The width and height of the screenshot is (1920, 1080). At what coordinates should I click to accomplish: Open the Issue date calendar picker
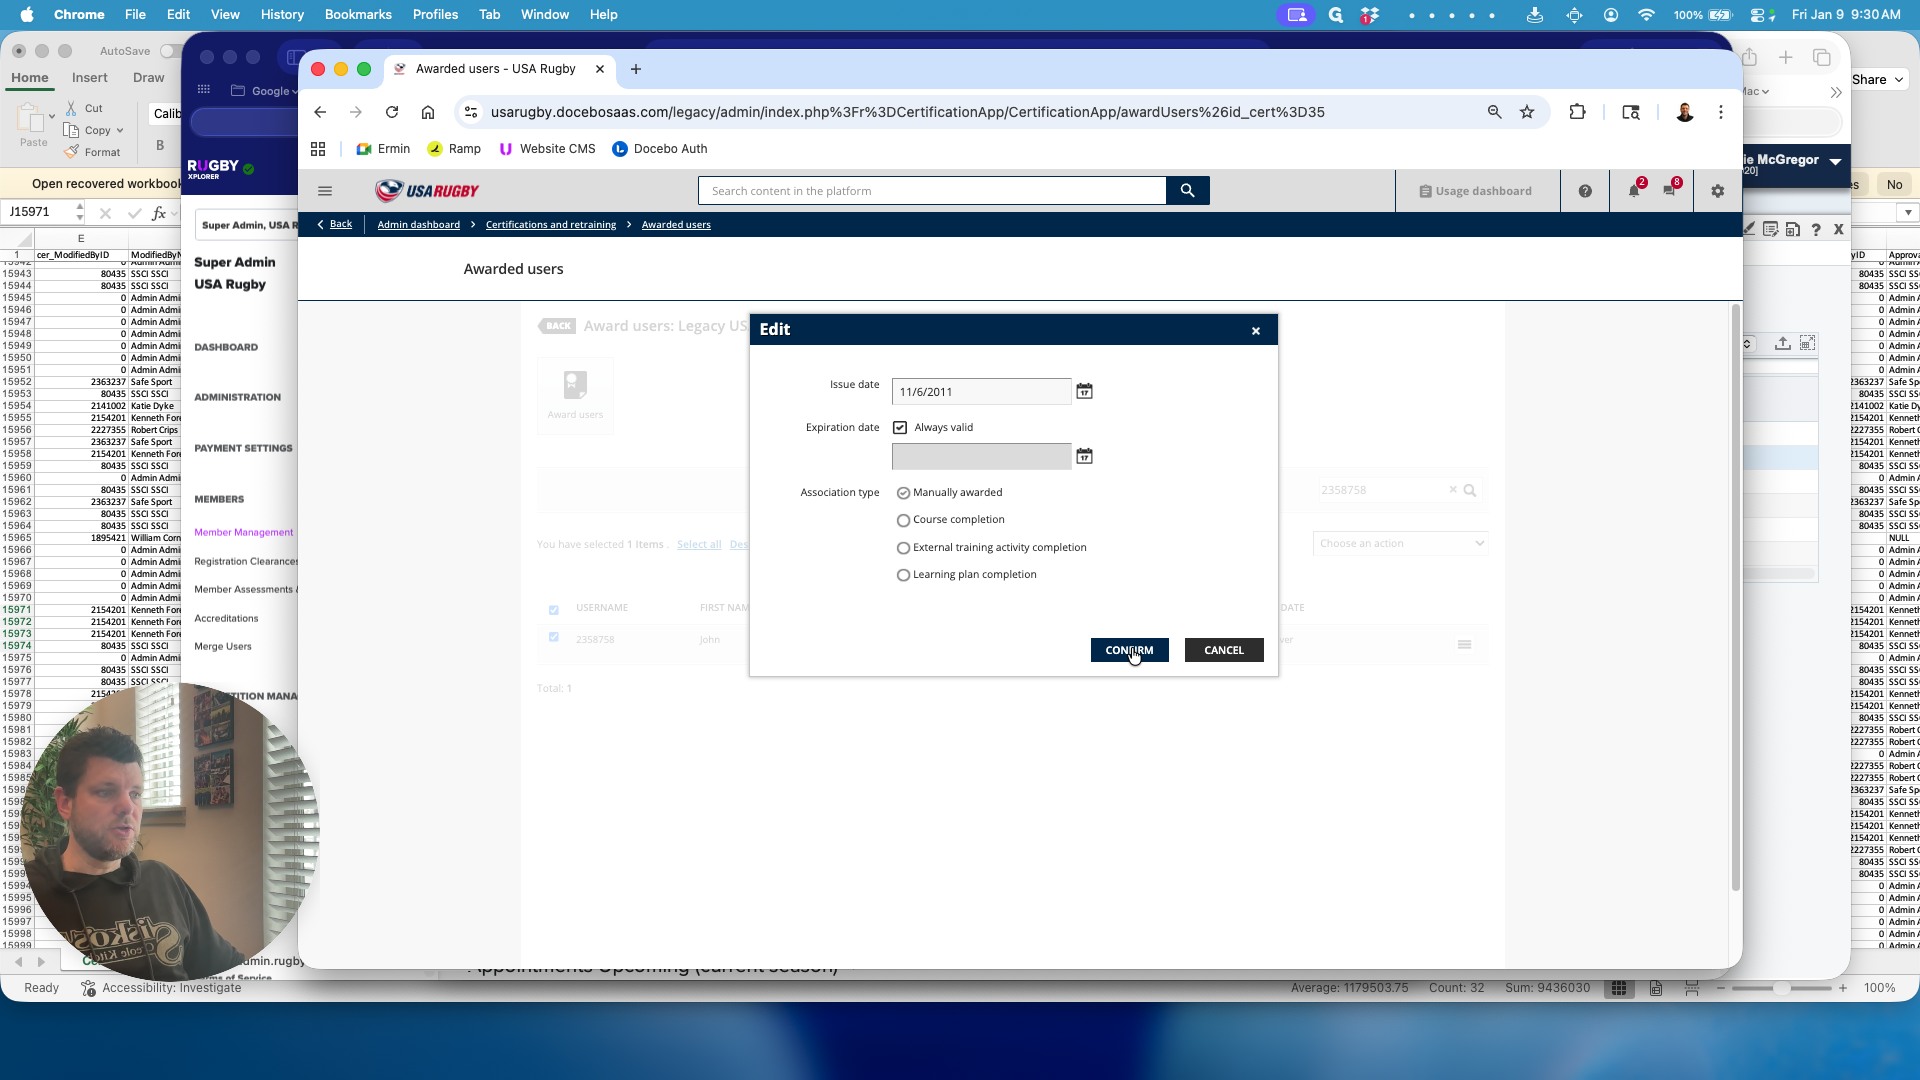1084,391
